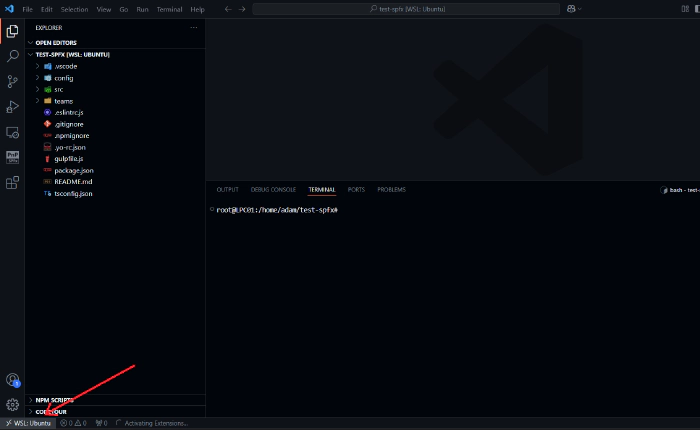This screenshot has width=700, height=430.
Task: Open Run and Debug view
Action: coord(13,107)
